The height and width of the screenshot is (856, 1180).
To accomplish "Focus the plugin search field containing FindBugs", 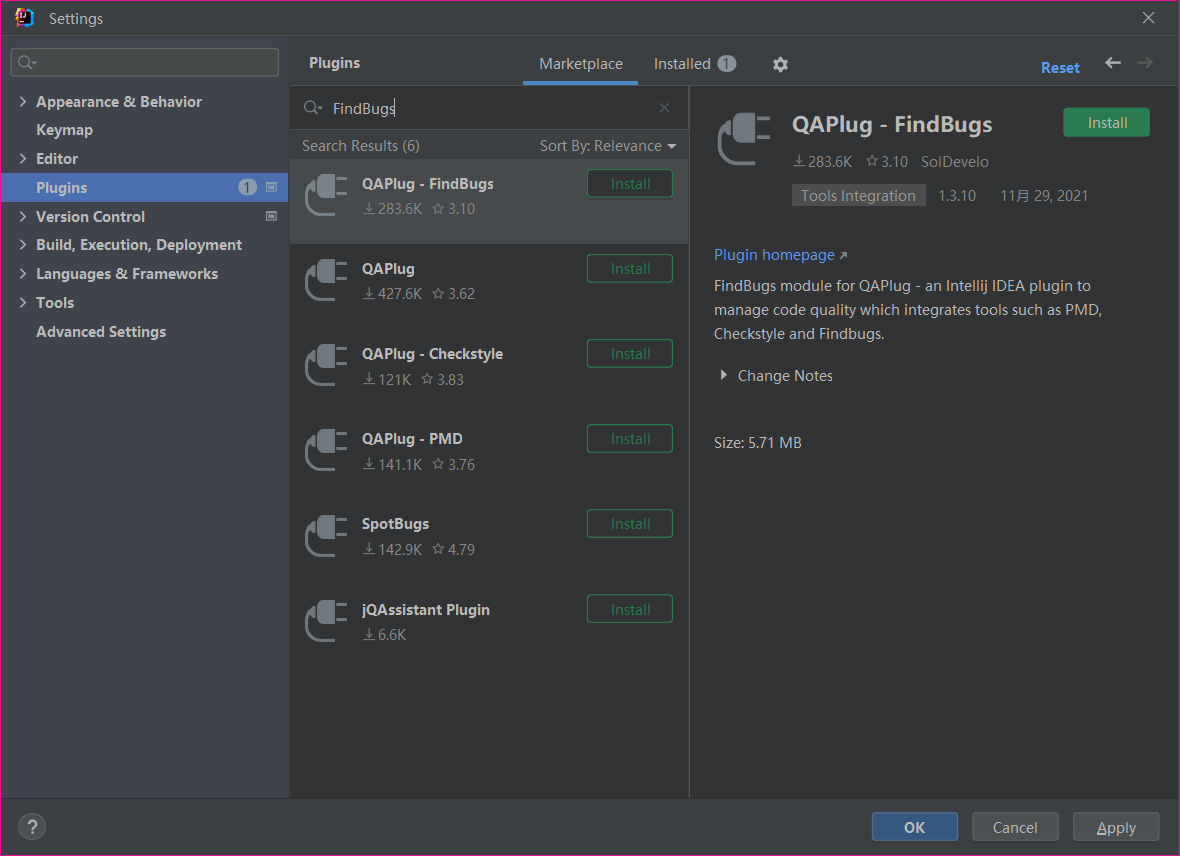I will pyautogui.click(x=489, y=108).
